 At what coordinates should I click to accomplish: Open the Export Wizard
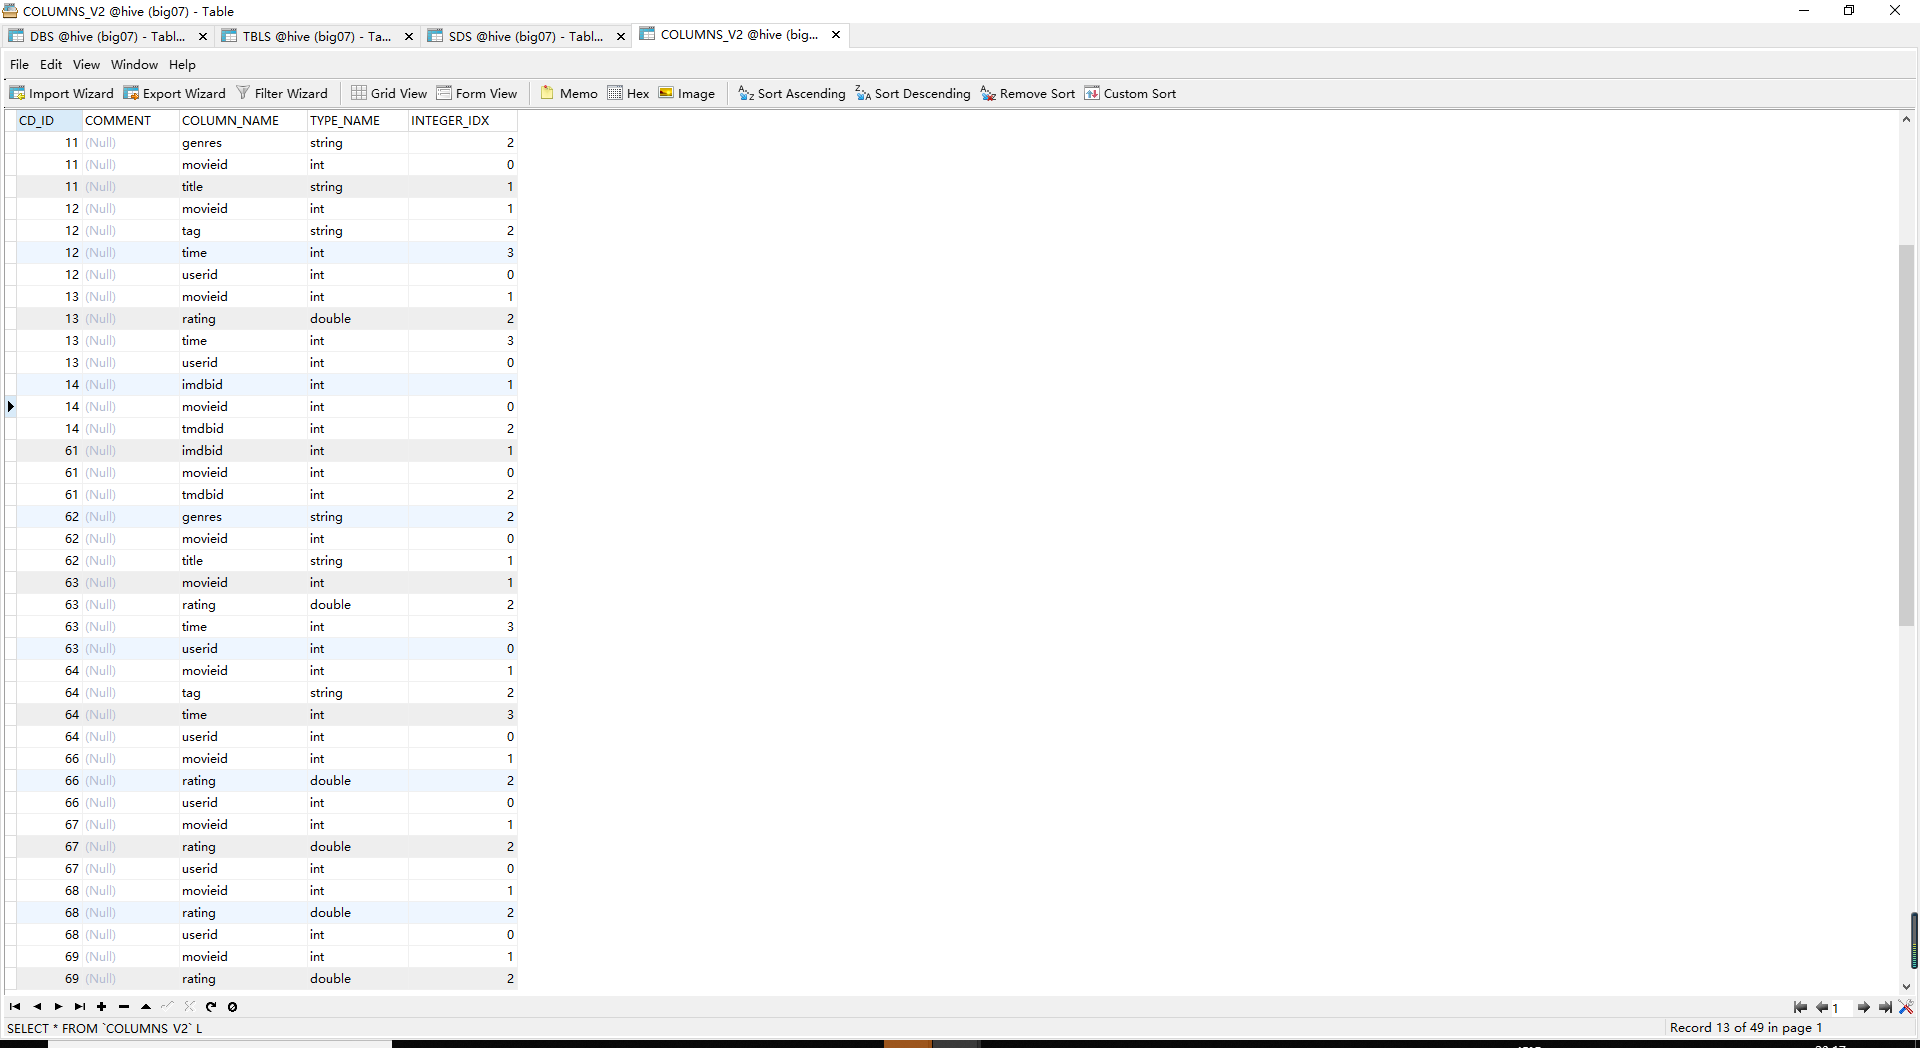click(x=174, y=93)
